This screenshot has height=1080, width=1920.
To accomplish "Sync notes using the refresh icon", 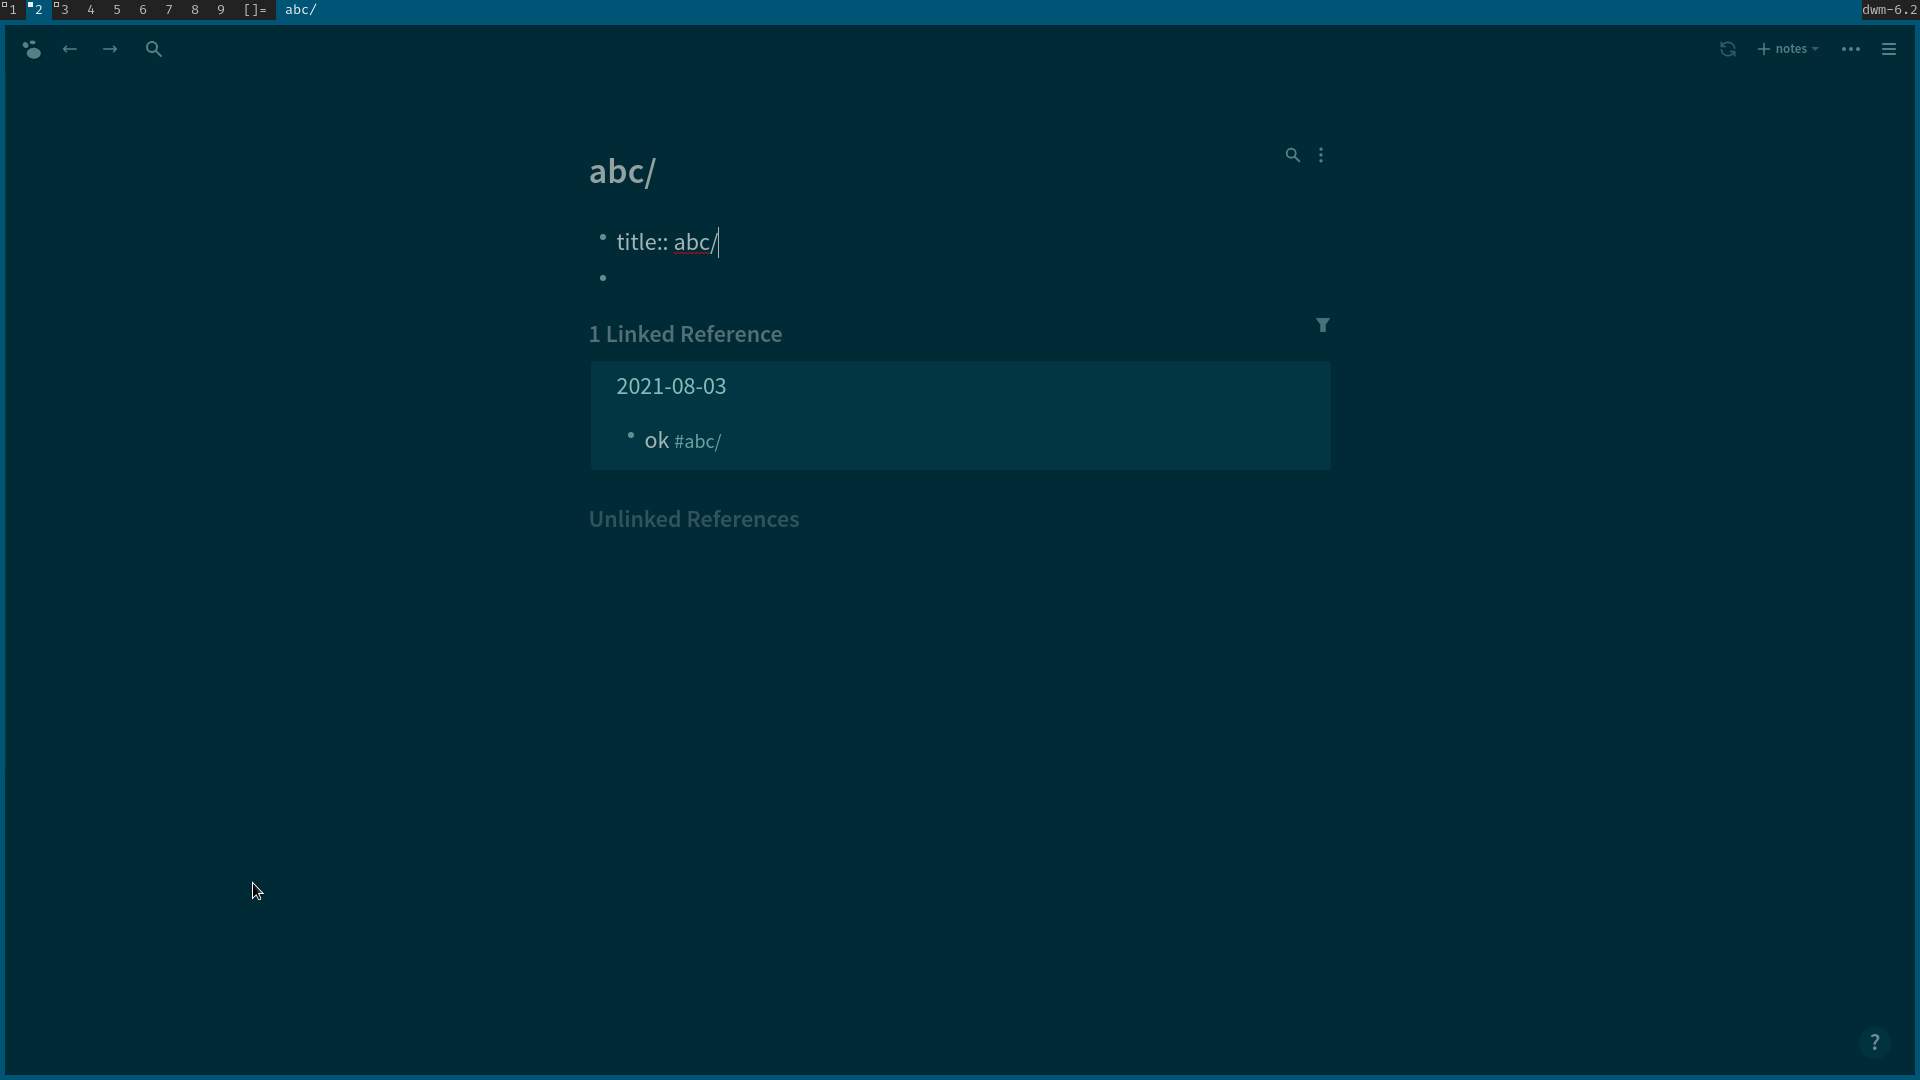I will (x=1728, y=48).
